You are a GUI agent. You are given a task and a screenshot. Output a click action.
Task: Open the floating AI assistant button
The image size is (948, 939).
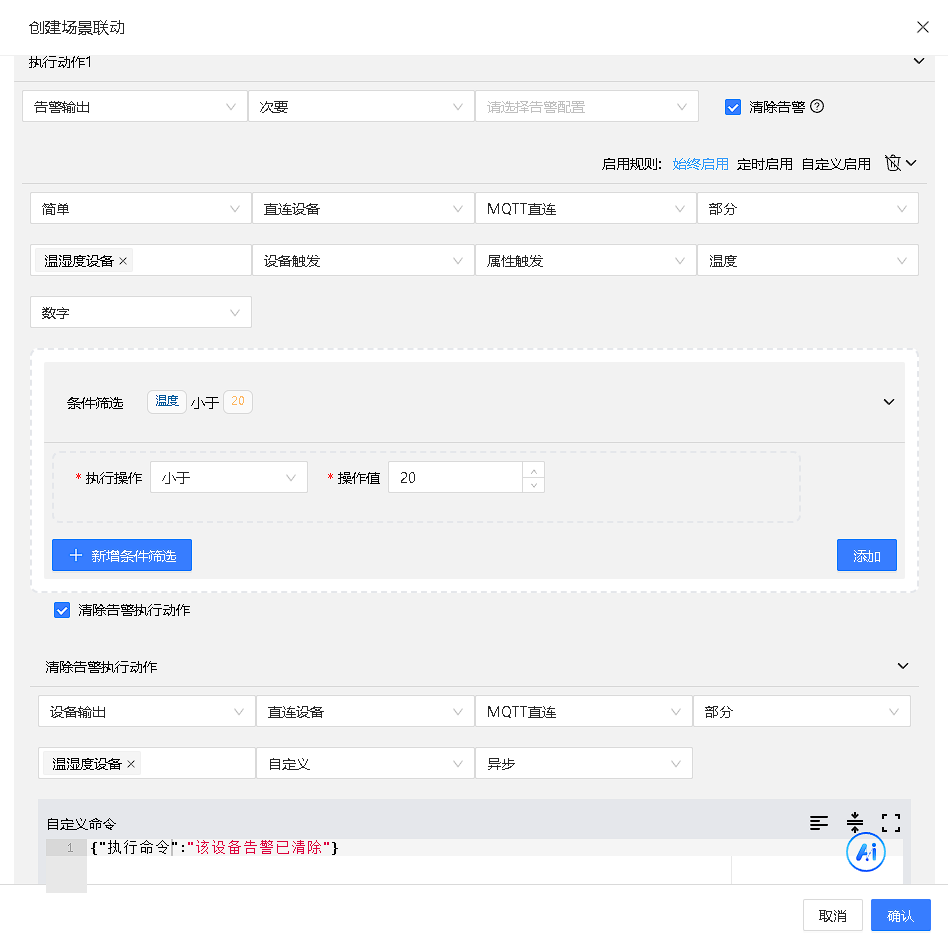coord(866,852)
